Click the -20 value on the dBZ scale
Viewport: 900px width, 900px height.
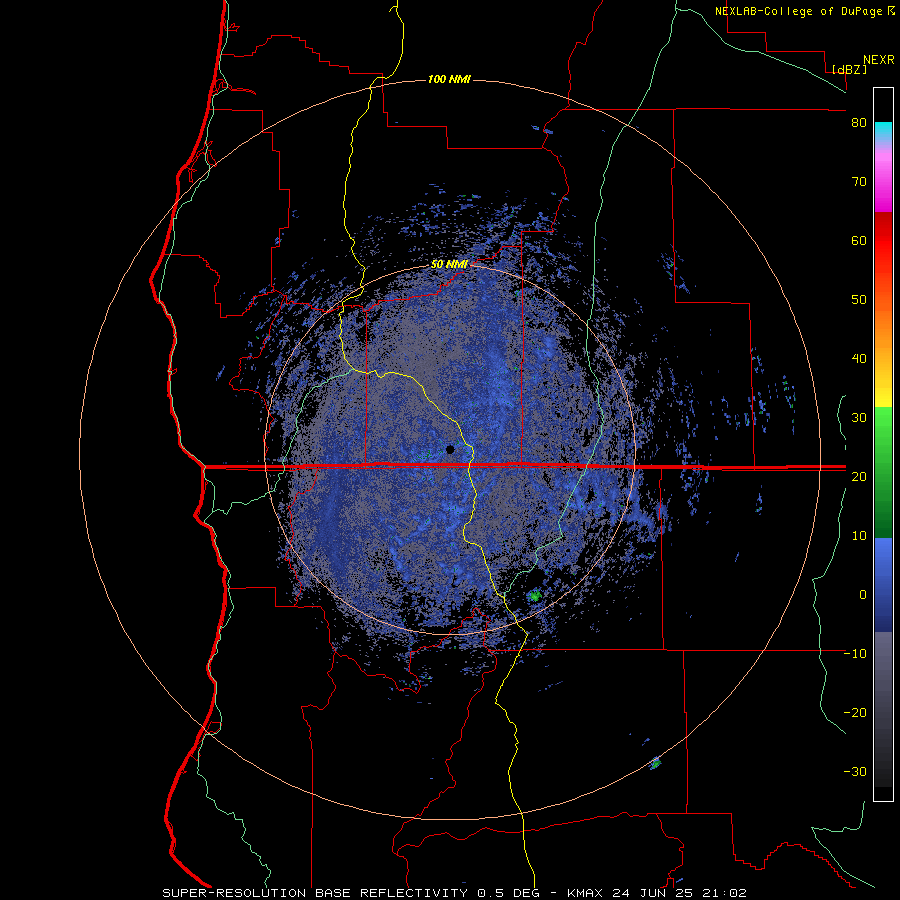point(855,712)
